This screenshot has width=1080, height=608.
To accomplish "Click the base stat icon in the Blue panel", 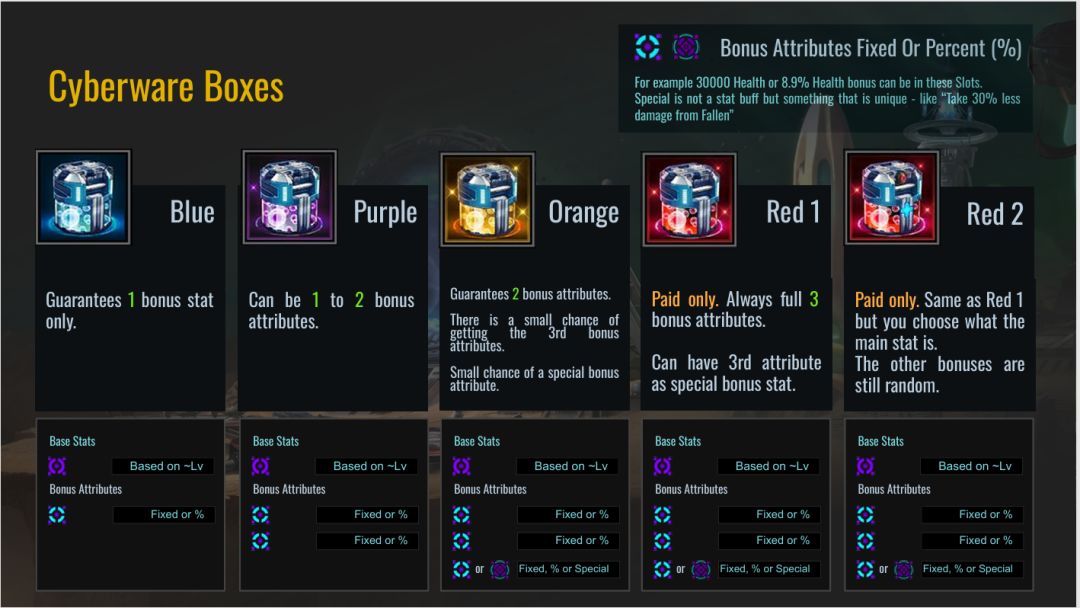I will [58, 466].
